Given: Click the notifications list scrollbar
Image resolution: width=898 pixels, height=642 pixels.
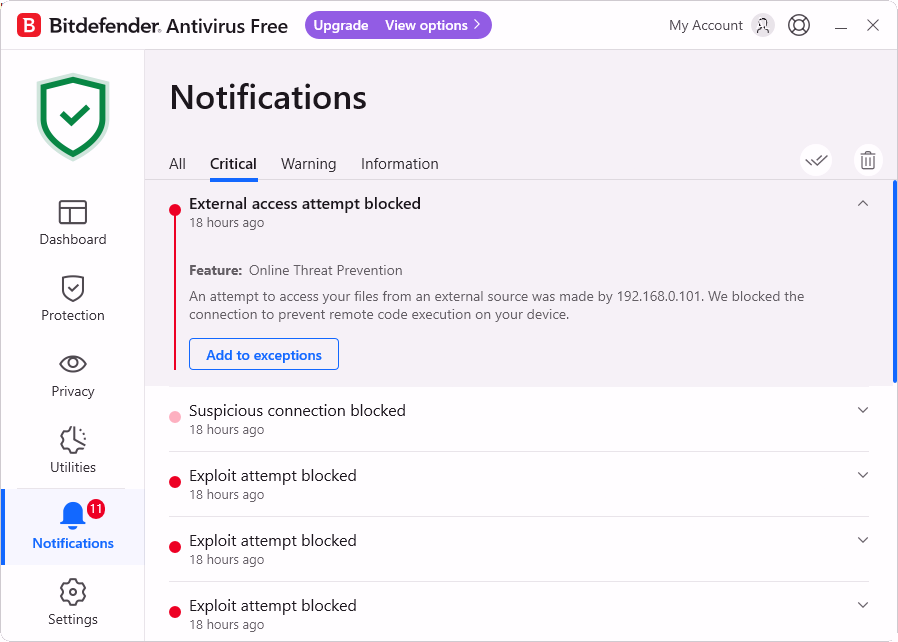Looking at the screenshot, I should 895,282.
